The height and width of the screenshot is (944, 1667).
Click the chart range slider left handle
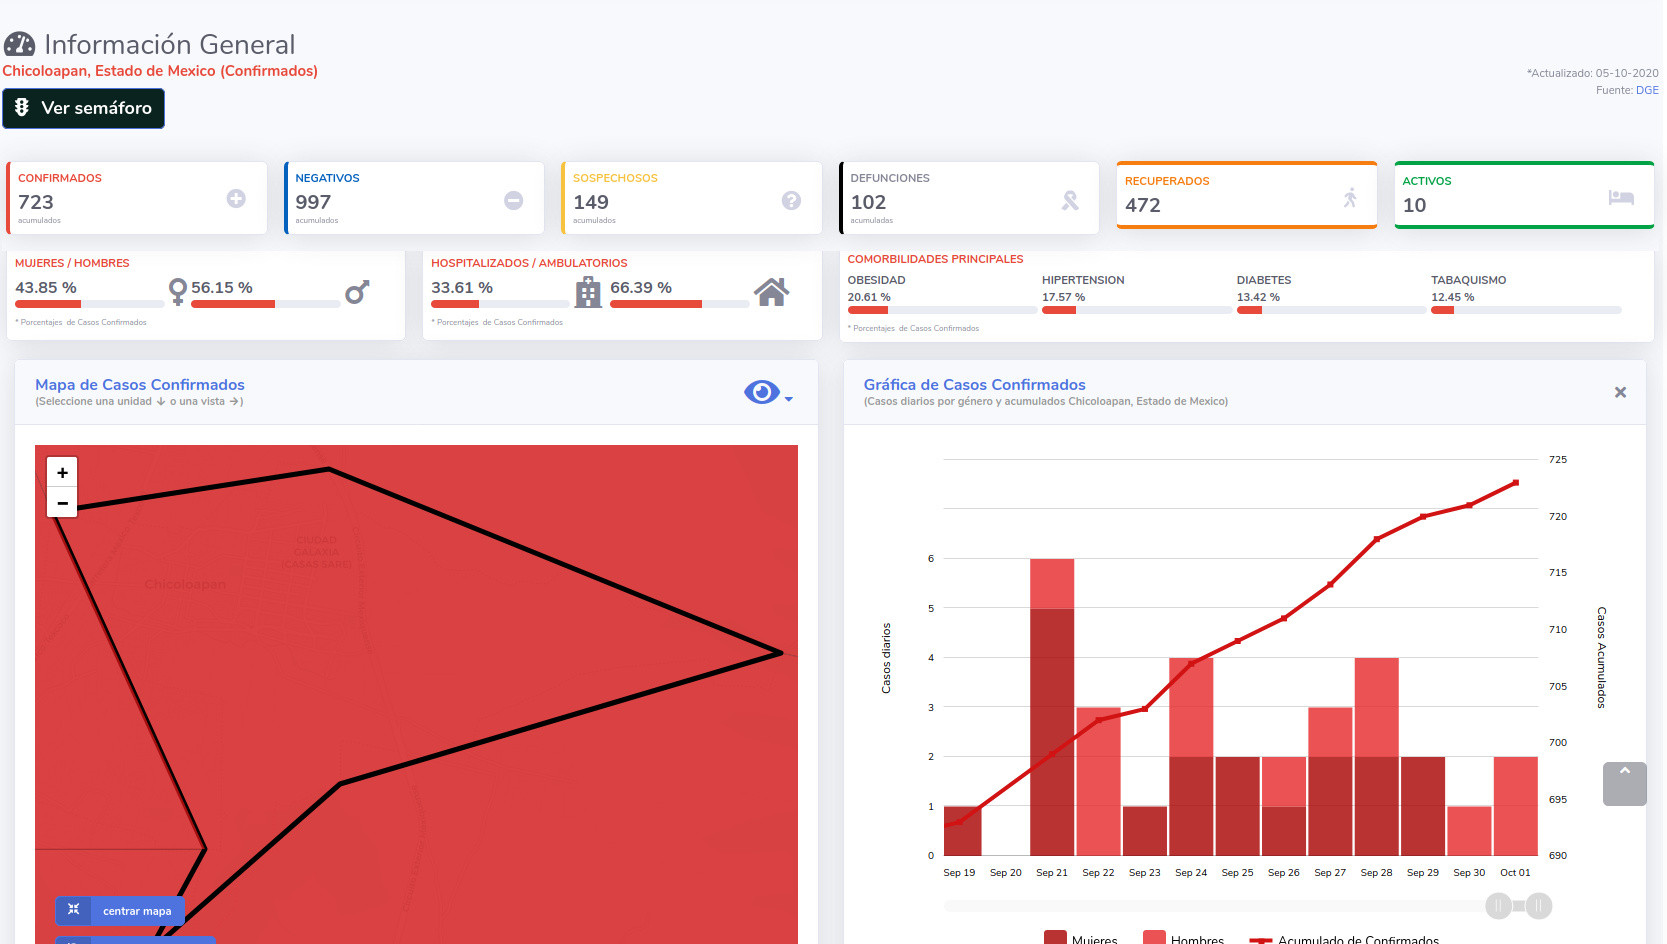point(1498,906)
